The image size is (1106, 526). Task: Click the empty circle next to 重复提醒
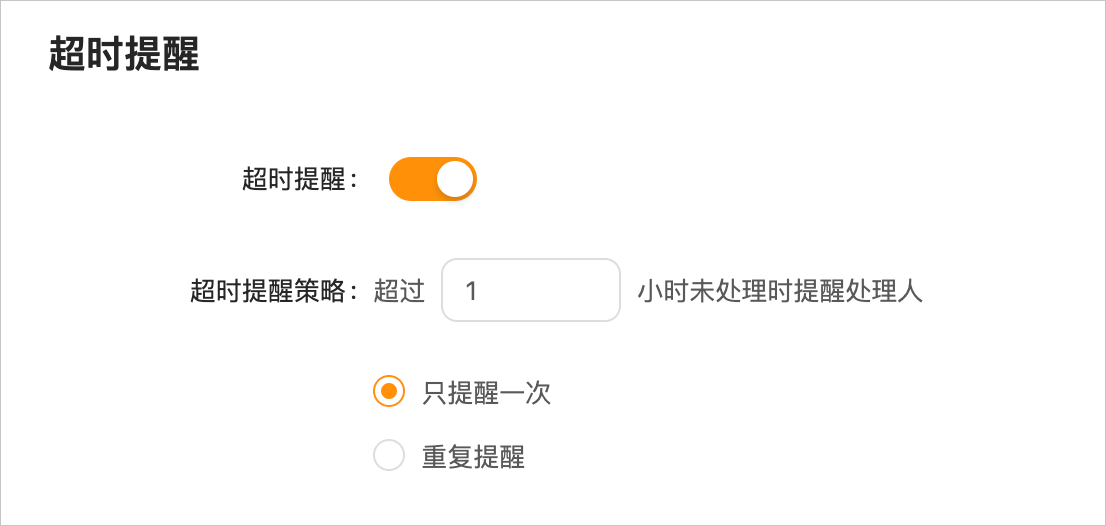[389, 455]
